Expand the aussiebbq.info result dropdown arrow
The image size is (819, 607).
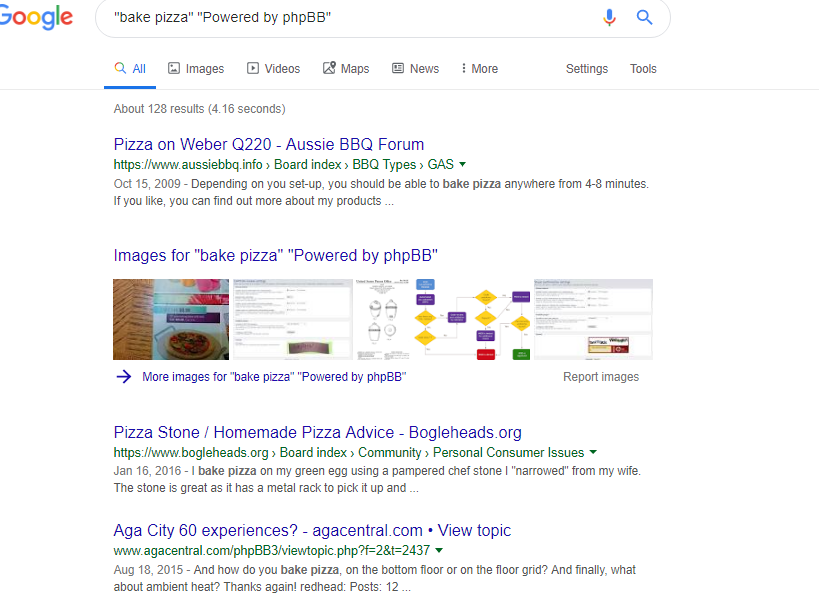pos(462,165)
